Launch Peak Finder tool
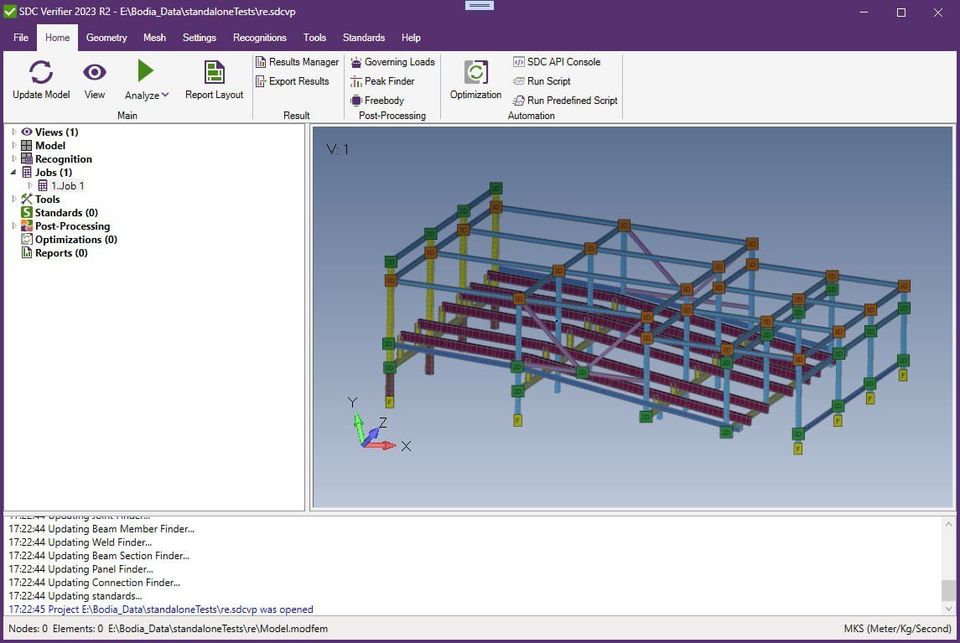Image resolution: width=960 pixels, height=643 pixels. coord(382,81)
